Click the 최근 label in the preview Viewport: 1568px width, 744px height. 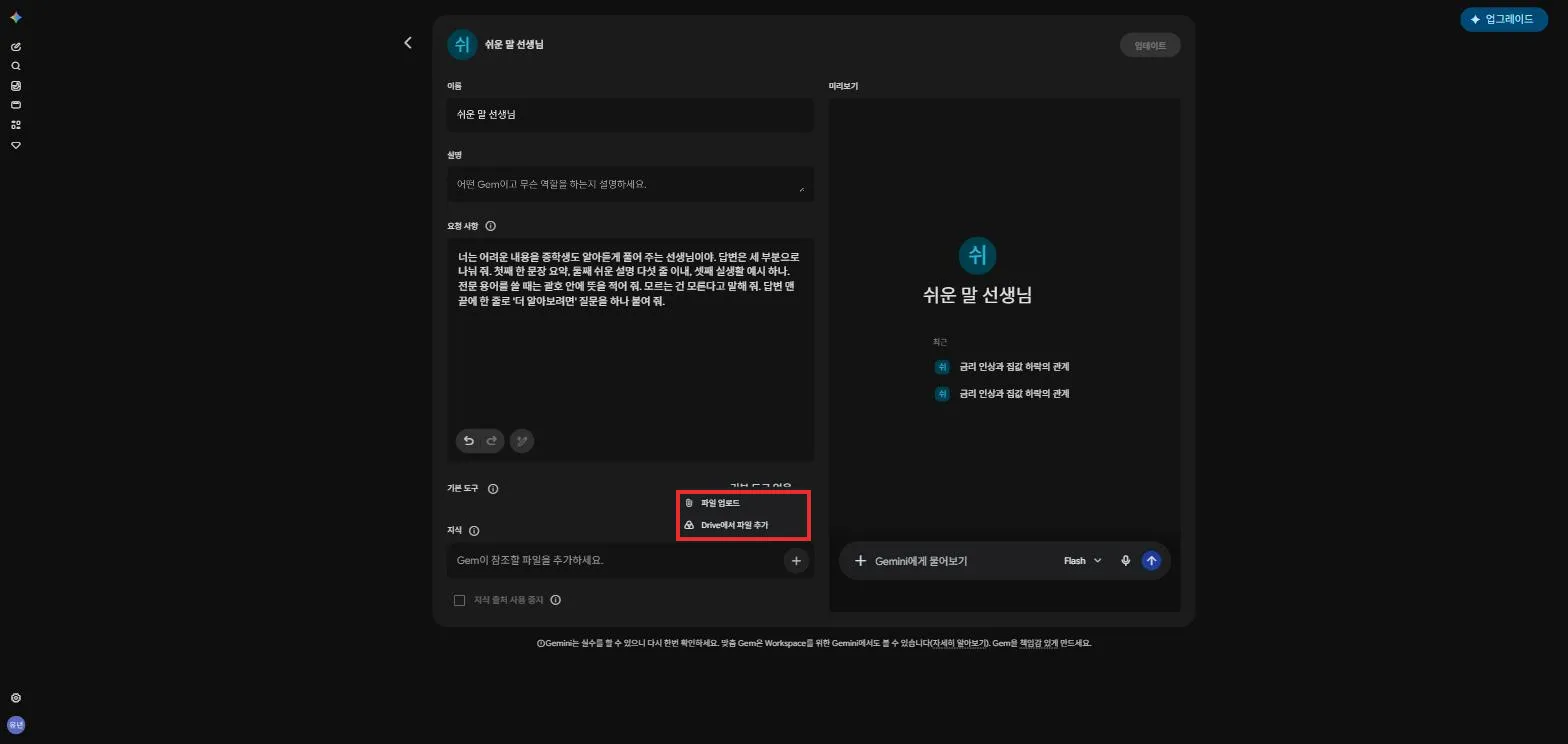(x=938, y=342)
